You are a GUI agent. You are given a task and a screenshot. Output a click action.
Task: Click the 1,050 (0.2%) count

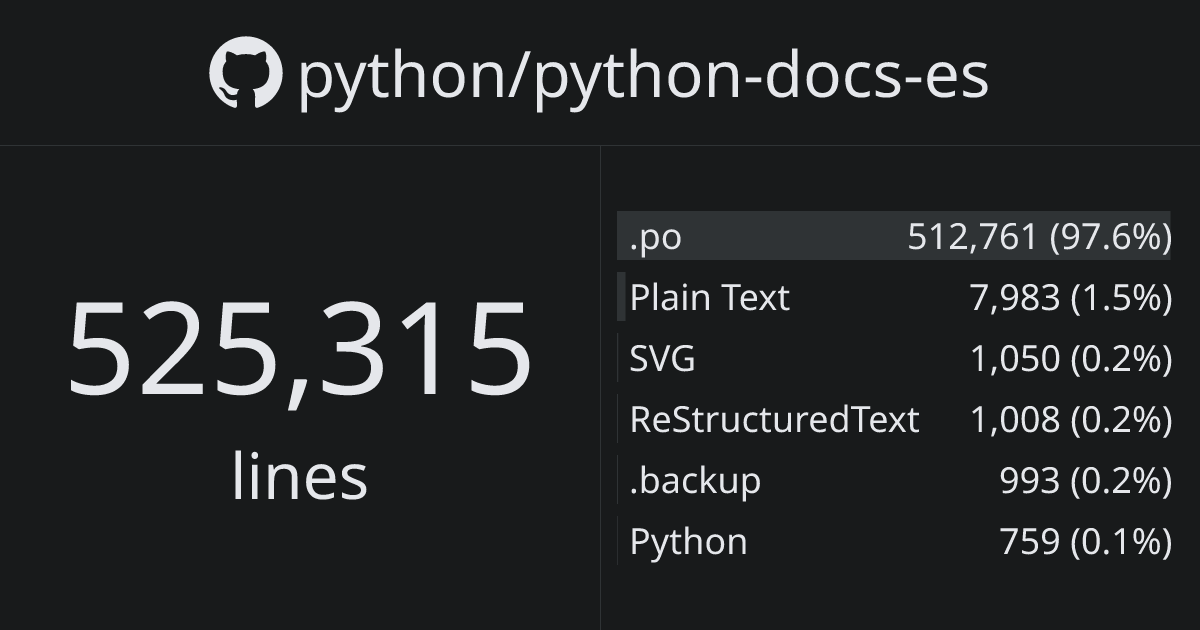1070,359
